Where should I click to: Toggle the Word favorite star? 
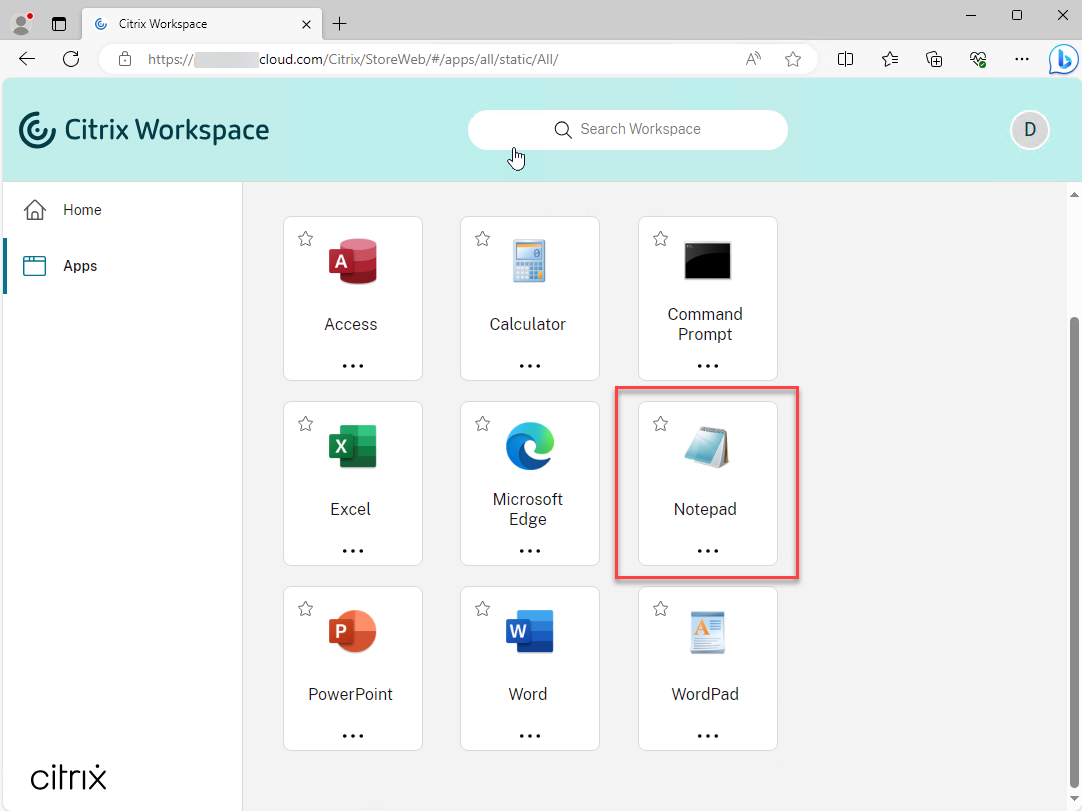482,609
